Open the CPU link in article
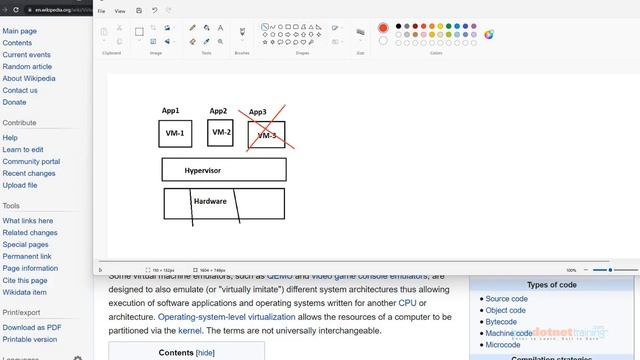 [x=407, y=303]
